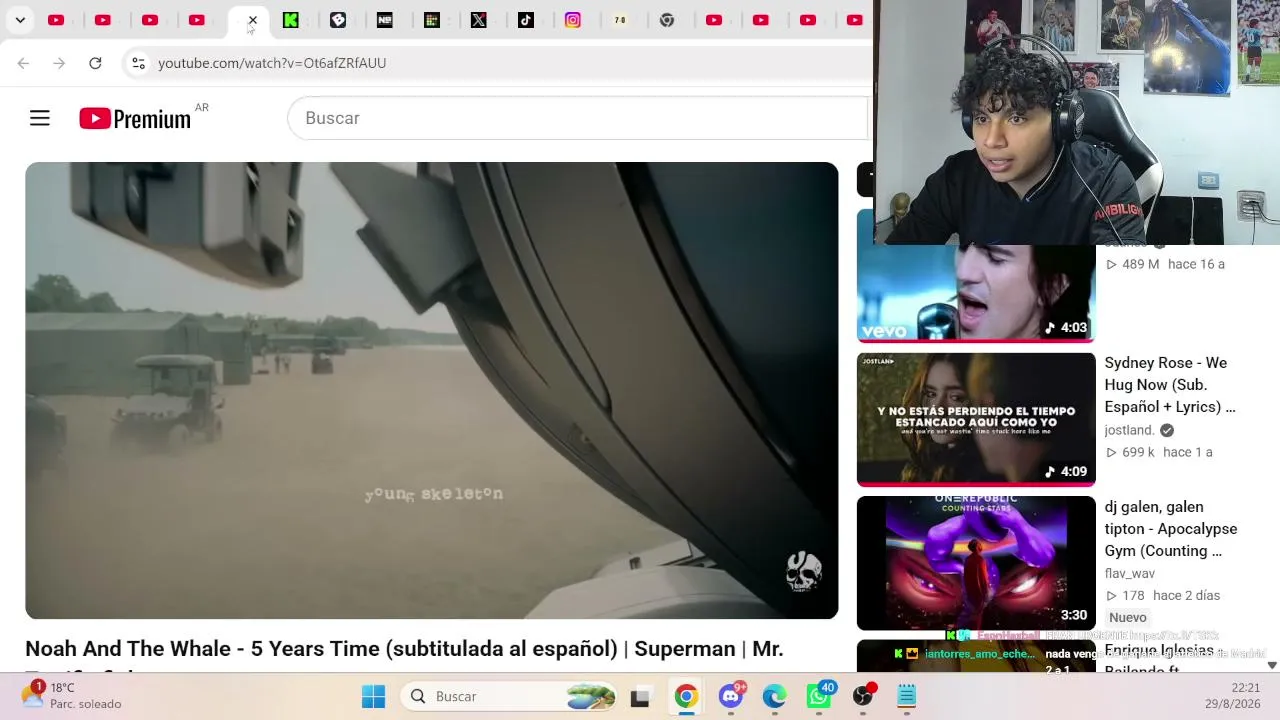Viewport: 1280px width, 720px height.
Task: Open WhatsApp from the taskbar
Action: pos(819,696)
